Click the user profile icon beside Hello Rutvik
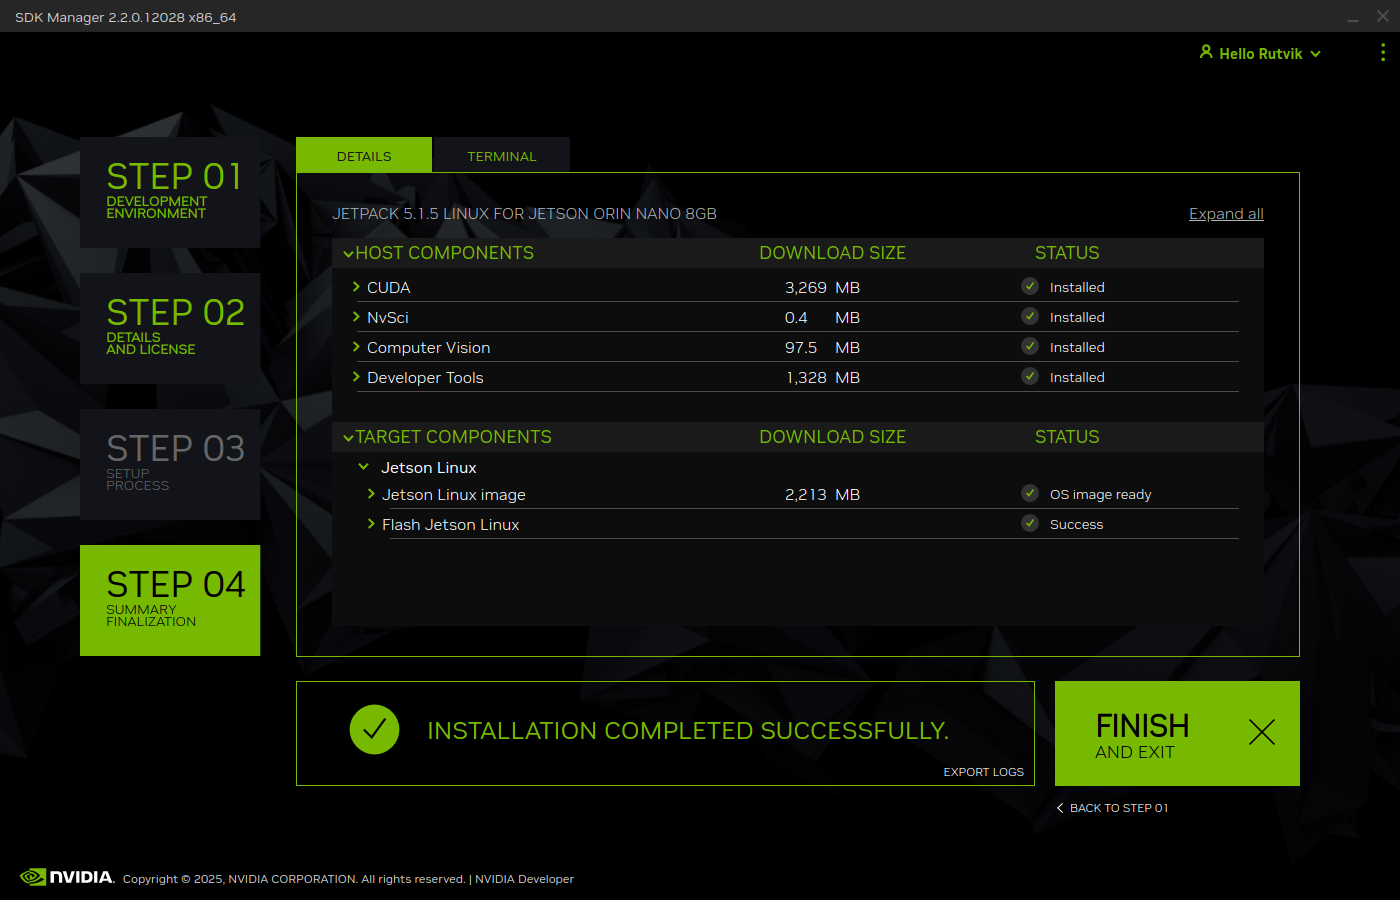Image resolution: width=1400 pixels, height=900 pixels. click(1206, 52)
